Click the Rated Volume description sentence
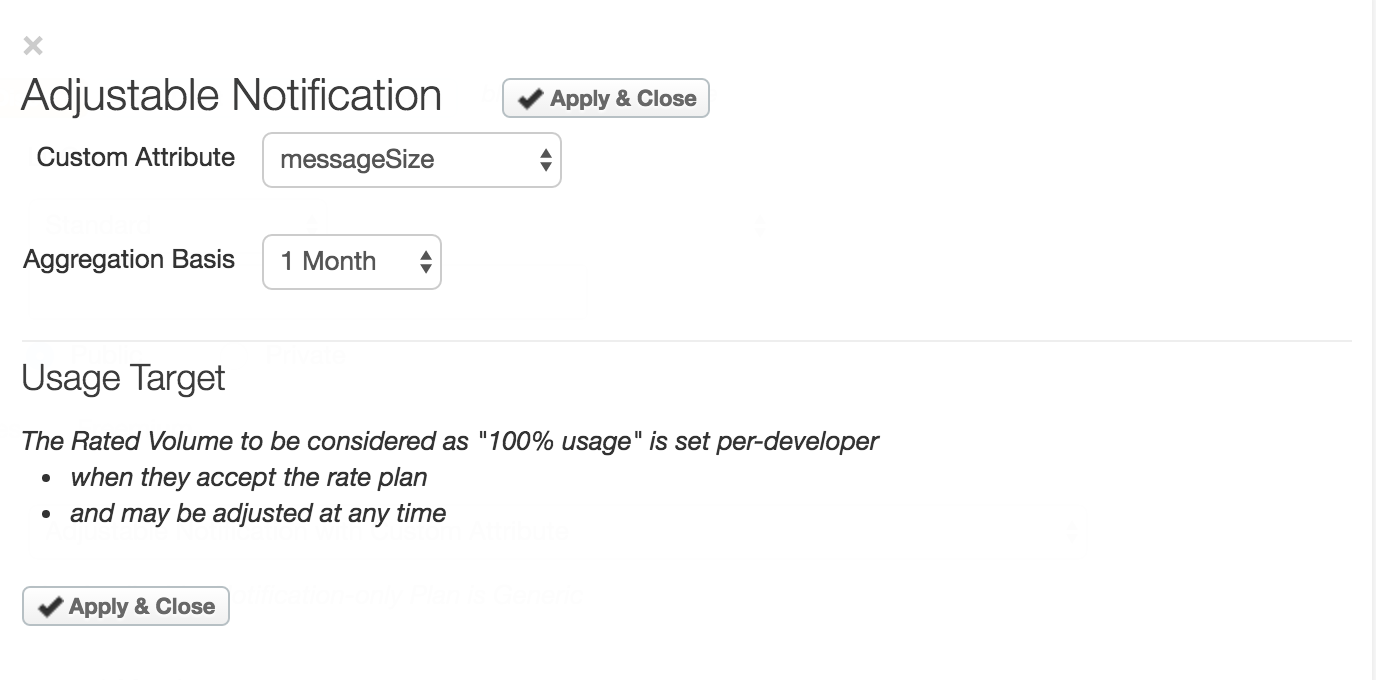The height and width of the screenshot is (680, 1376). pyautogui.click(x=450, y=441)
